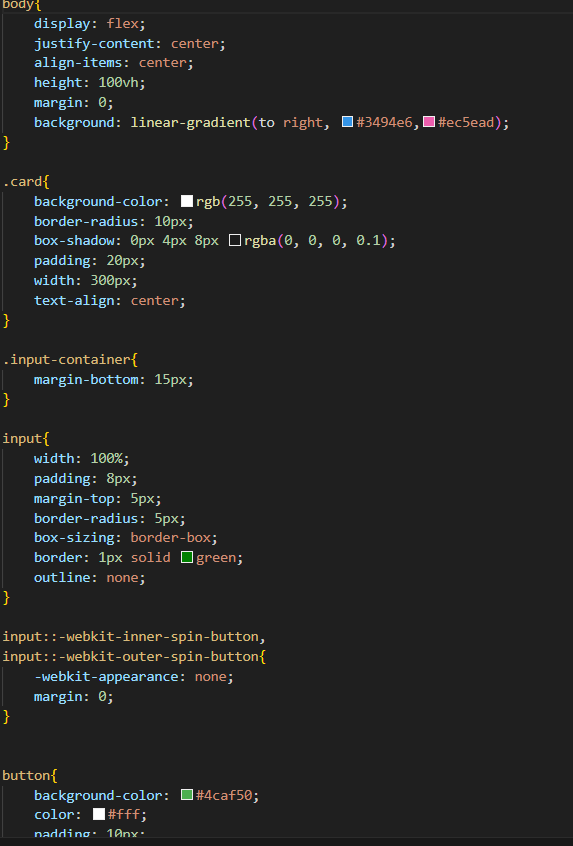Click the 'rgba(0, 0, 0, 0.1)' function text
Viewport: 573px width, 846px height.
pos(316,241)
